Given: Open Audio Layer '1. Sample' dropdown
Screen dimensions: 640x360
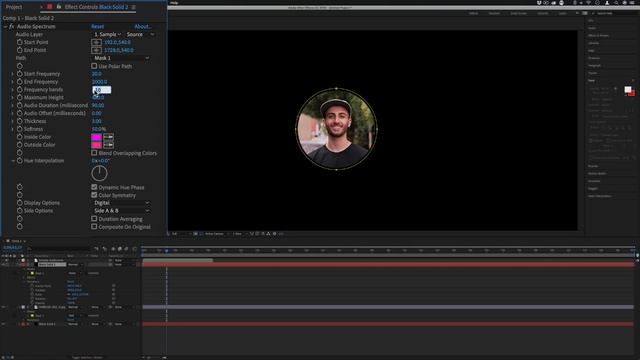Looking at the screenshot, I should point(107,34).
